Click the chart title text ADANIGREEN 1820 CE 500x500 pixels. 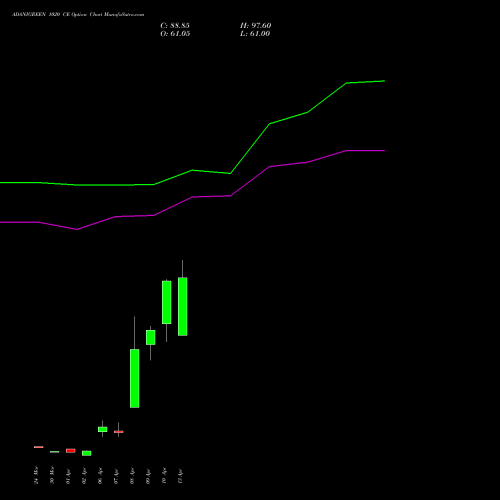point(40,15)
